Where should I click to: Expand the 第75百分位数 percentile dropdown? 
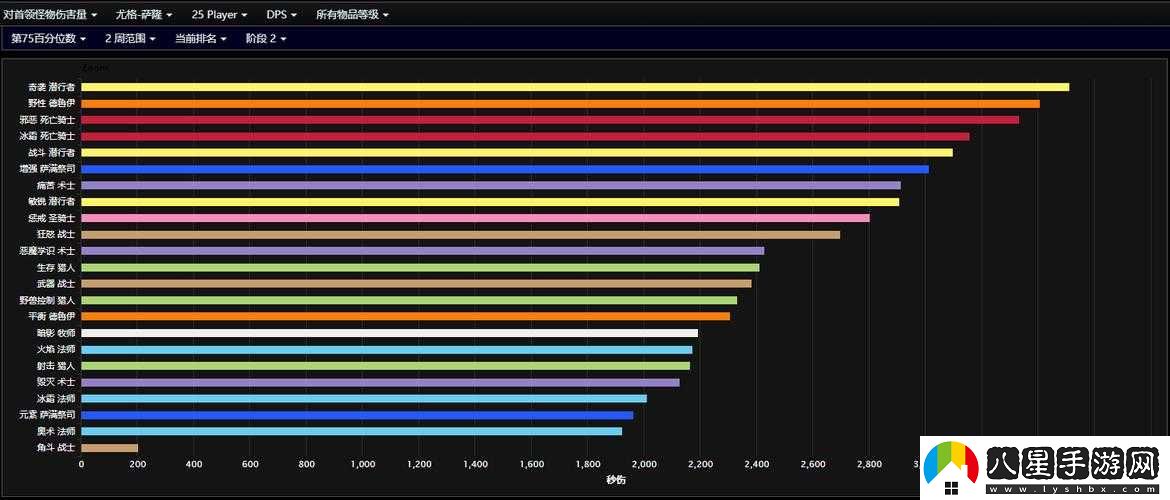(48, 38)
